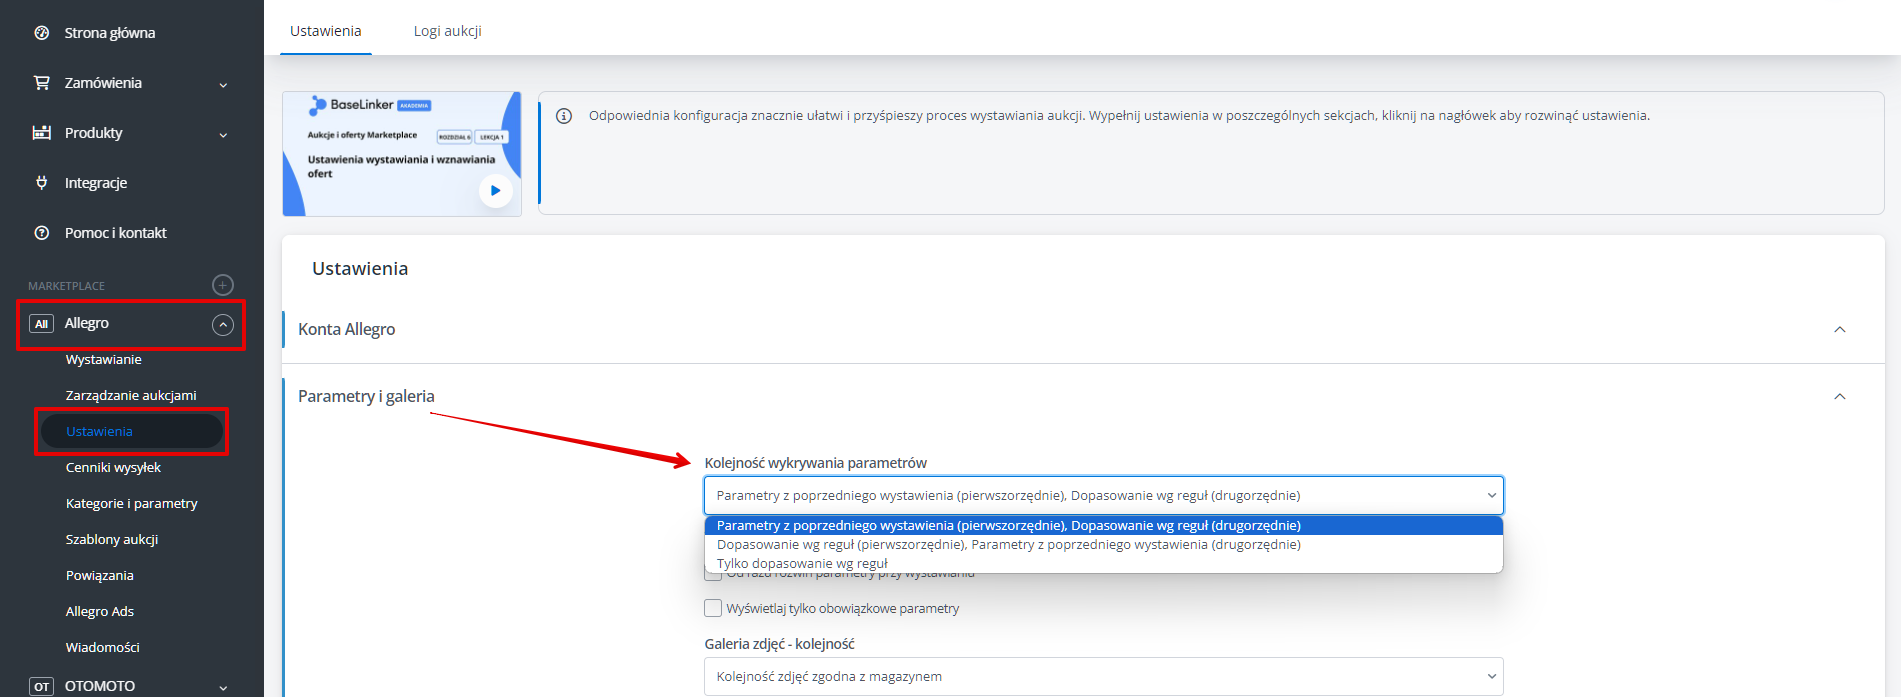Click the Allegro 'All' badge icon
This screenshot has height=697, width=1901.
[x=41, y=324]
